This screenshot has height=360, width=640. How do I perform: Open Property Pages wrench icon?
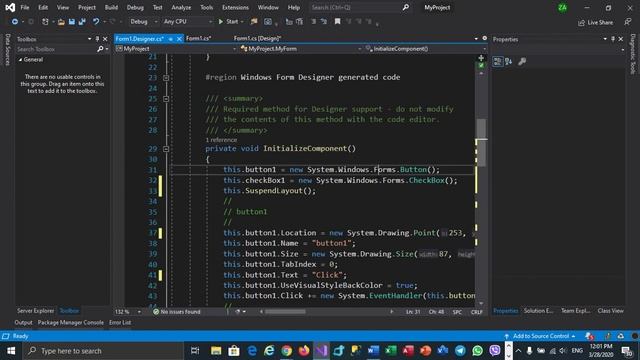click(x=522, y=62)
